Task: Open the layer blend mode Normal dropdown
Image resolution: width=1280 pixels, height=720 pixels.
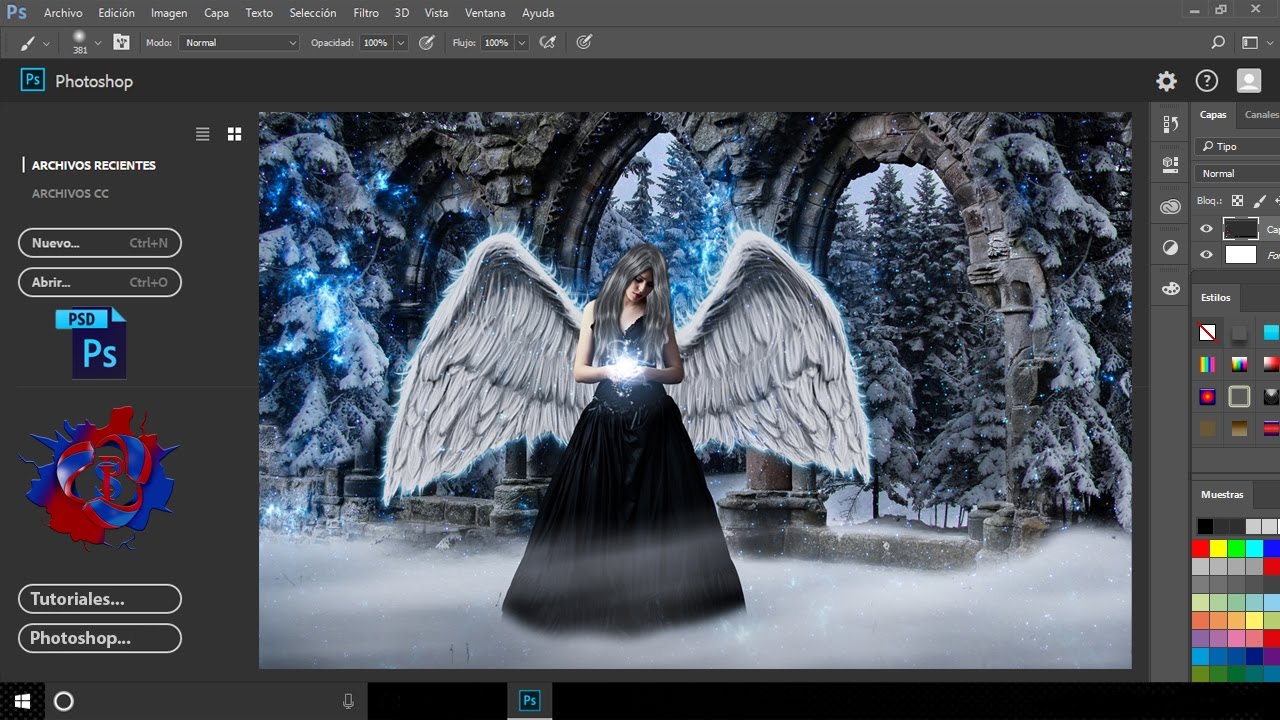Action: pos(1238,174)
